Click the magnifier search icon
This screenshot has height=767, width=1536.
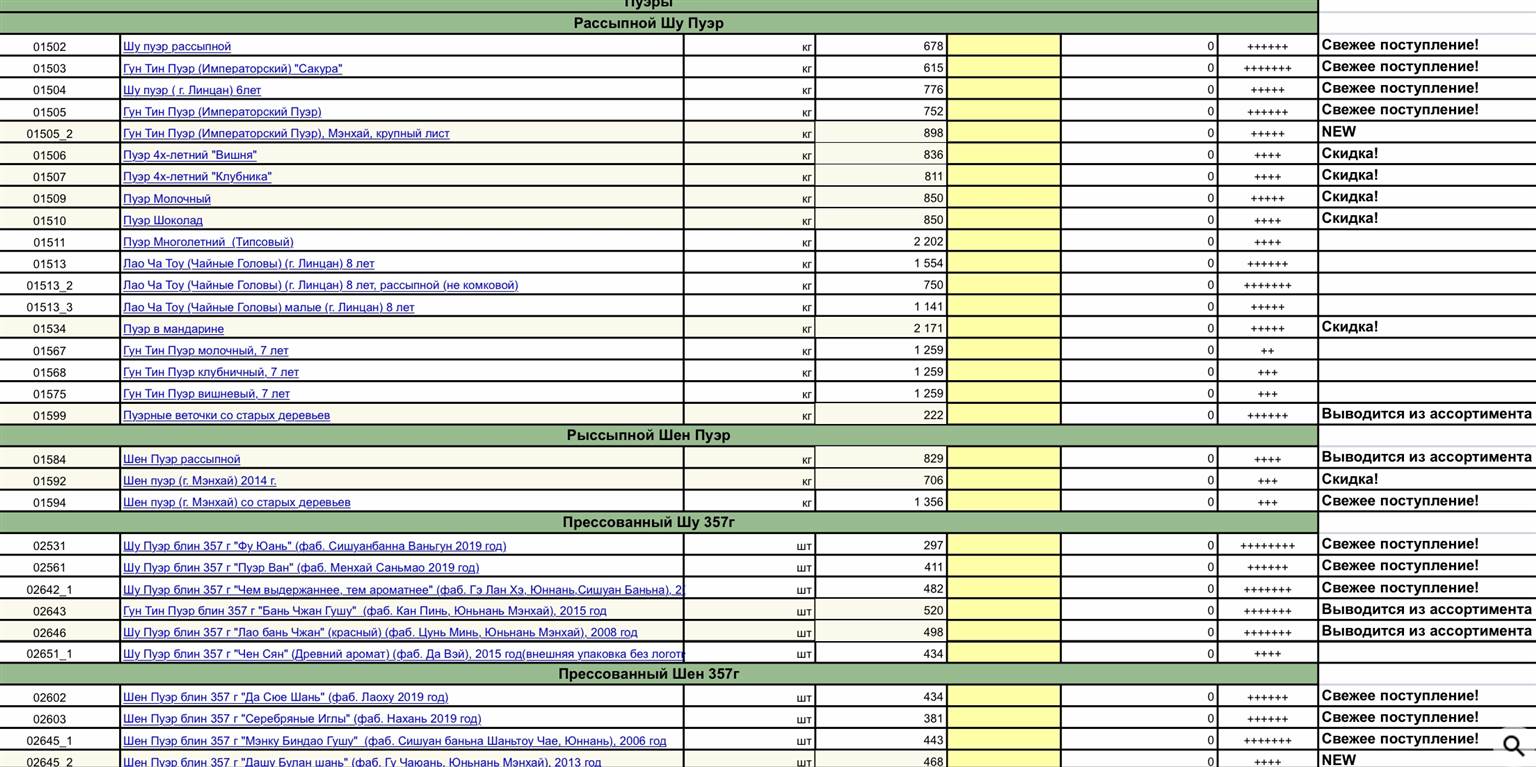coord(1513,745)
